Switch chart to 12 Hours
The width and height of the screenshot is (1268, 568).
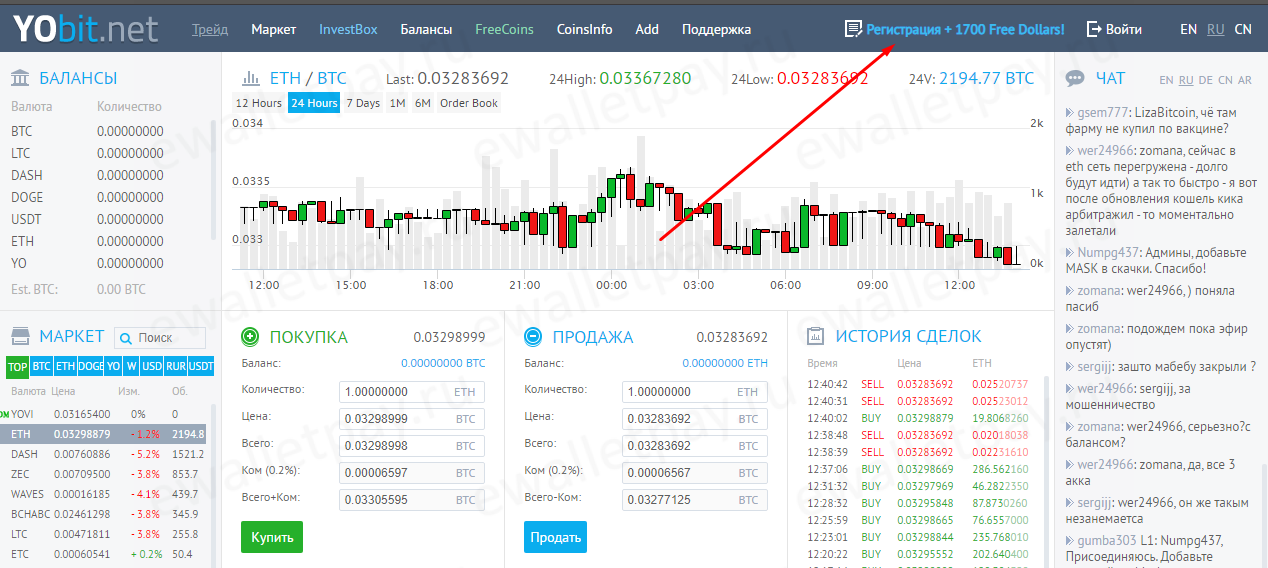tap(258, 103)
